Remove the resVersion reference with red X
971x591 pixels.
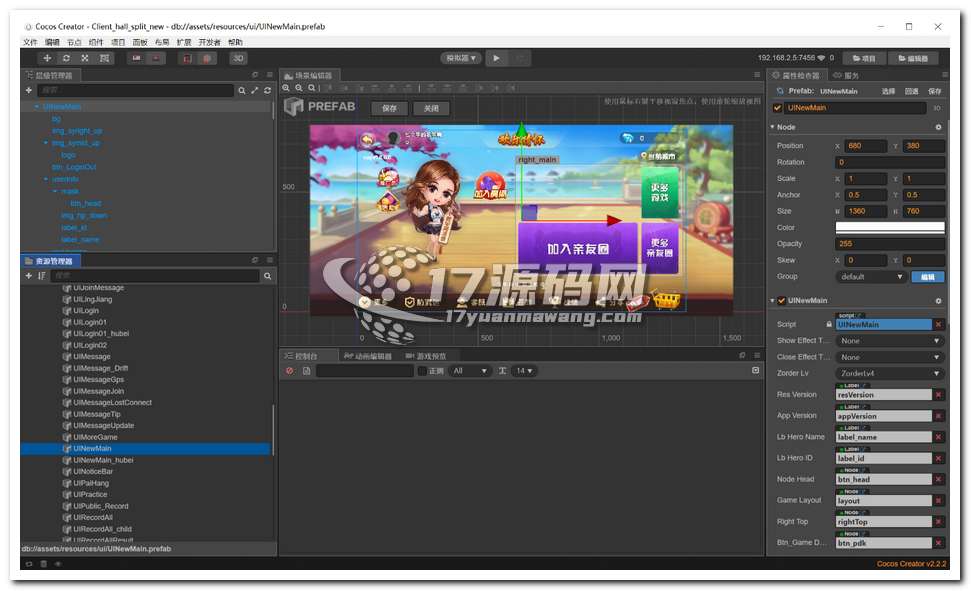939,395
